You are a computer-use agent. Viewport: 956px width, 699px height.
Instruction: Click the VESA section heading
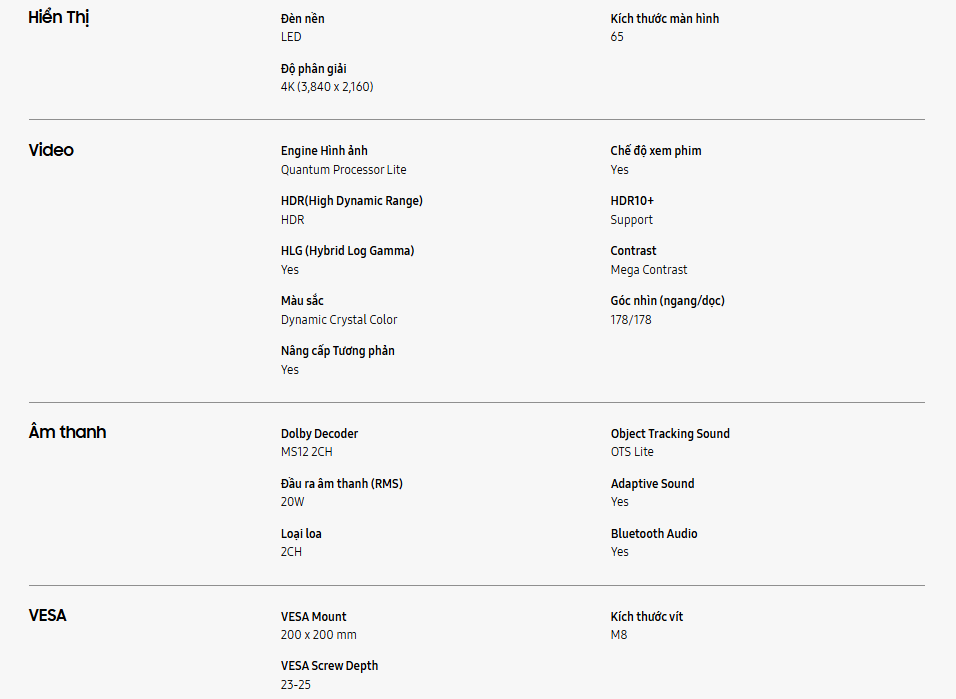(47, 615)
